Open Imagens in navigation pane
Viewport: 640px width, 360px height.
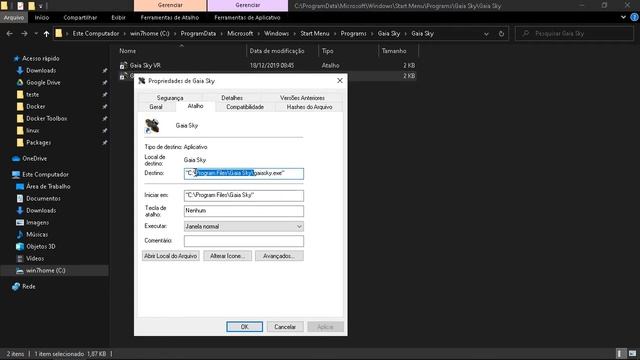pos(37,222)
